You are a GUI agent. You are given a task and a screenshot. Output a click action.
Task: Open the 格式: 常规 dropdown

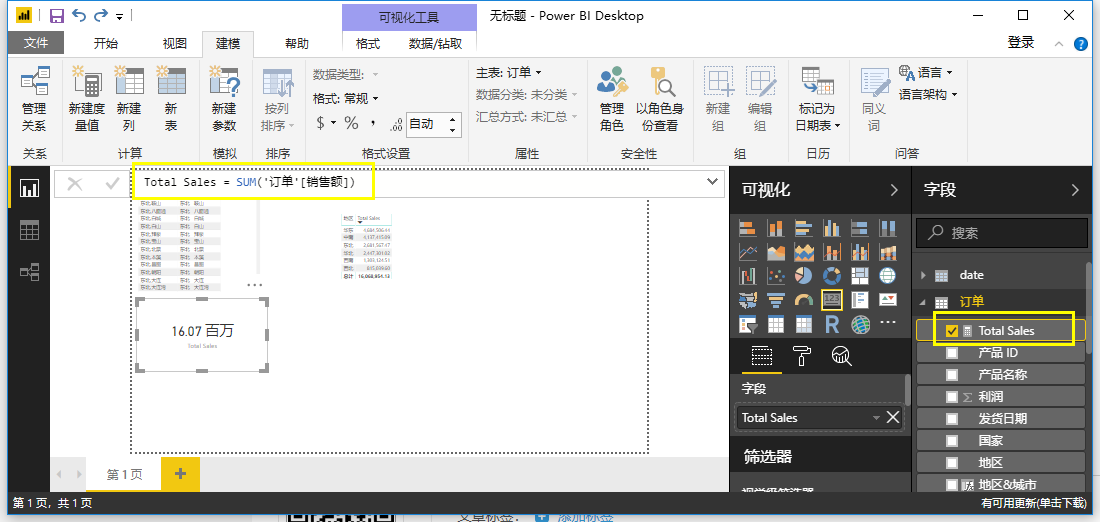[x=346, y=99]
